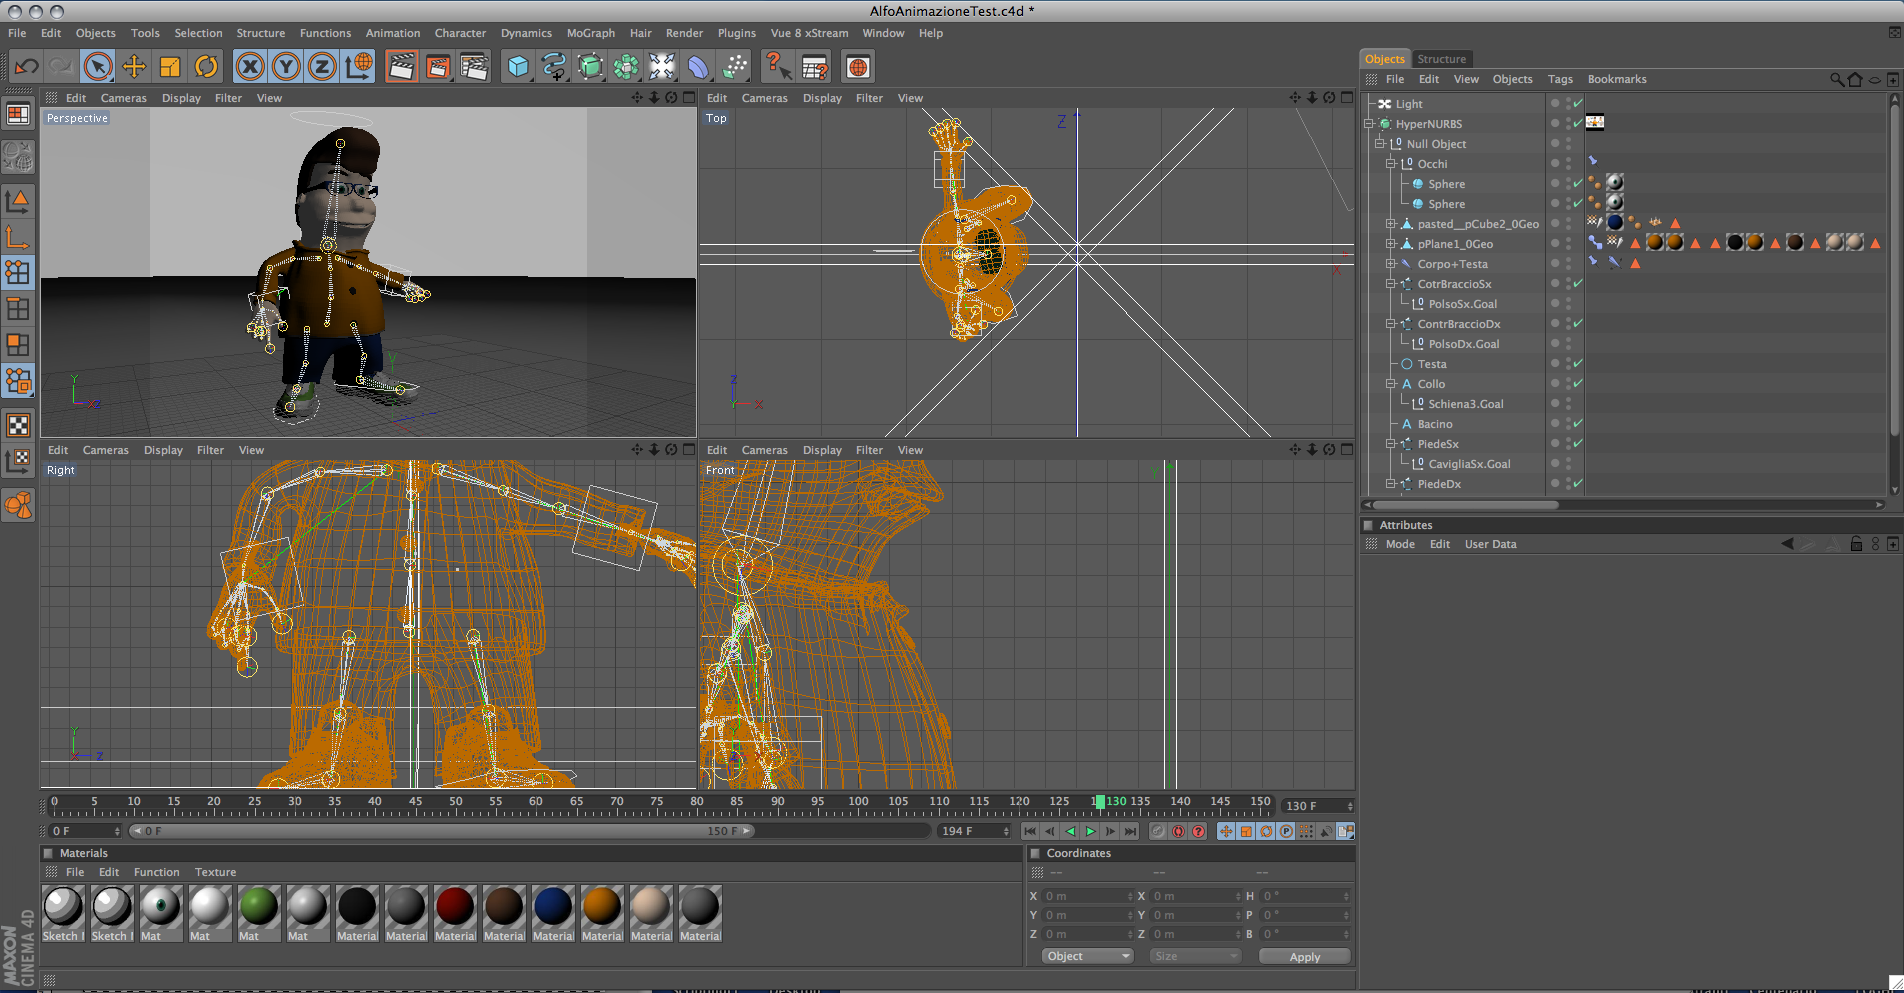Click the Undo arrow icon
The width and height of the screenshot is (1904, 993).
27,67
